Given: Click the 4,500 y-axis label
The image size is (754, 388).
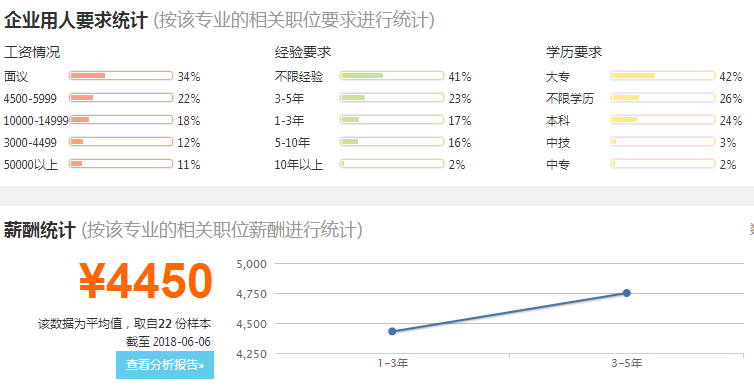Looking at the screenshot, I should 251,324.
